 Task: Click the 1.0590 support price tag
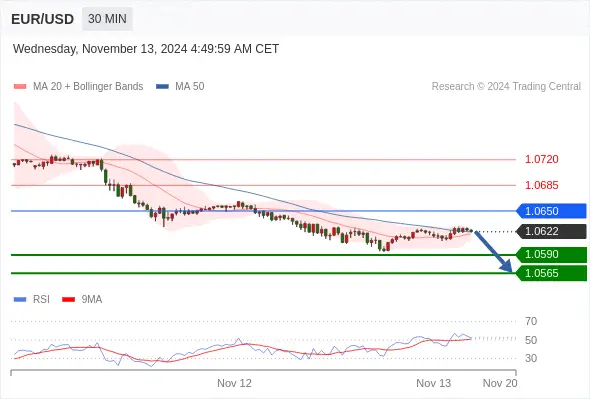point(552,255)
